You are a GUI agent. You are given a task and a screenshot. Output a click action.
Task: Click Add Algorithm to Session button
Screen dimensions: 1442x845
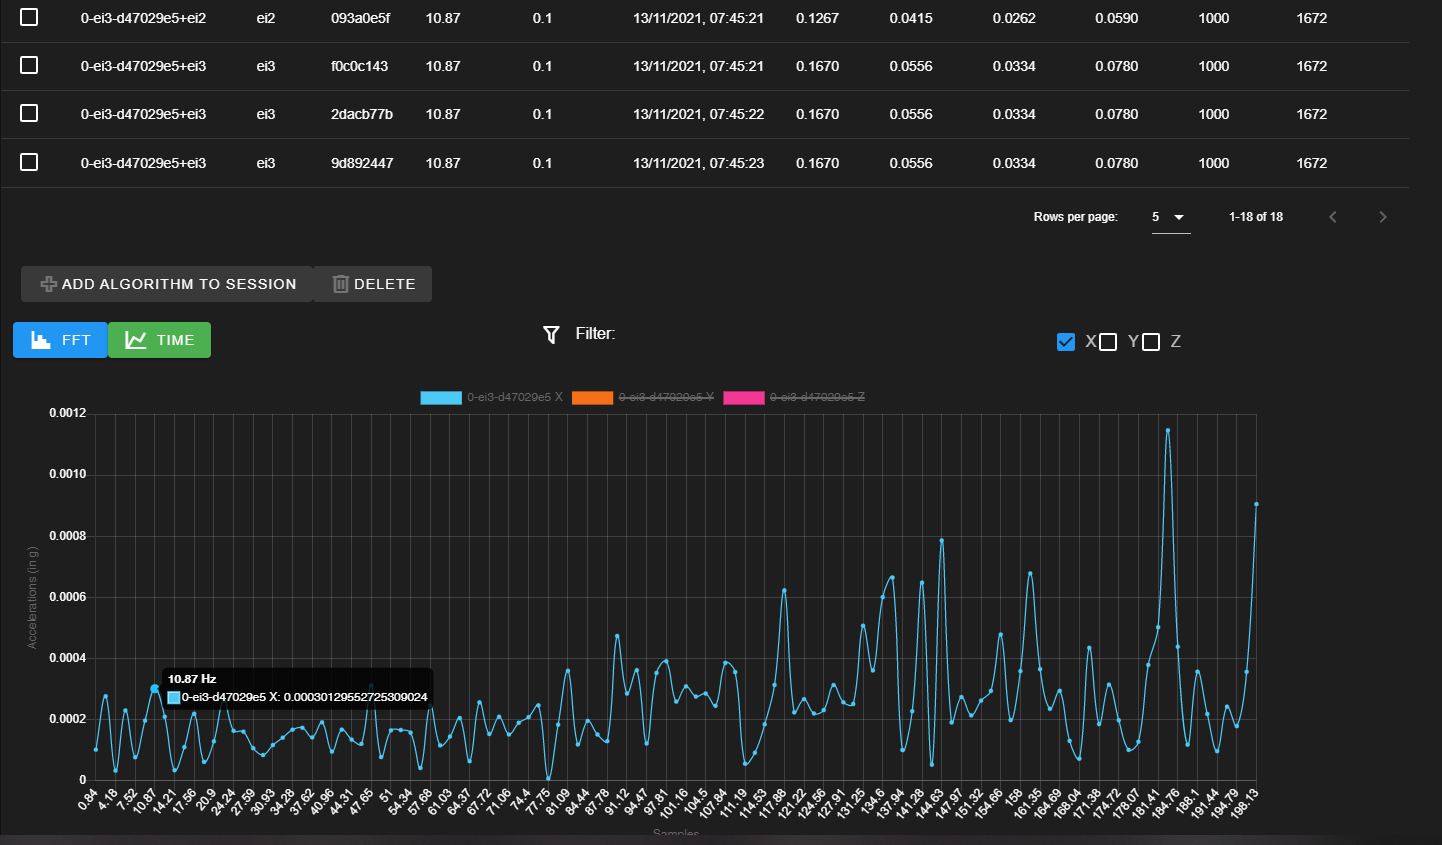coord(167,284)
